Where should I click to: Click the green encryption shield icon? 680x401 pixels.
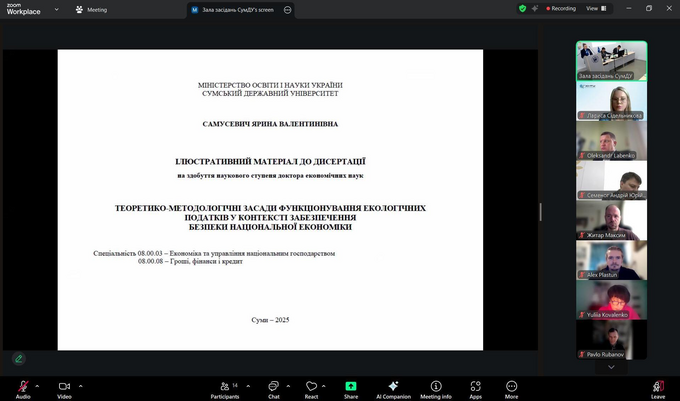[522, 8]
